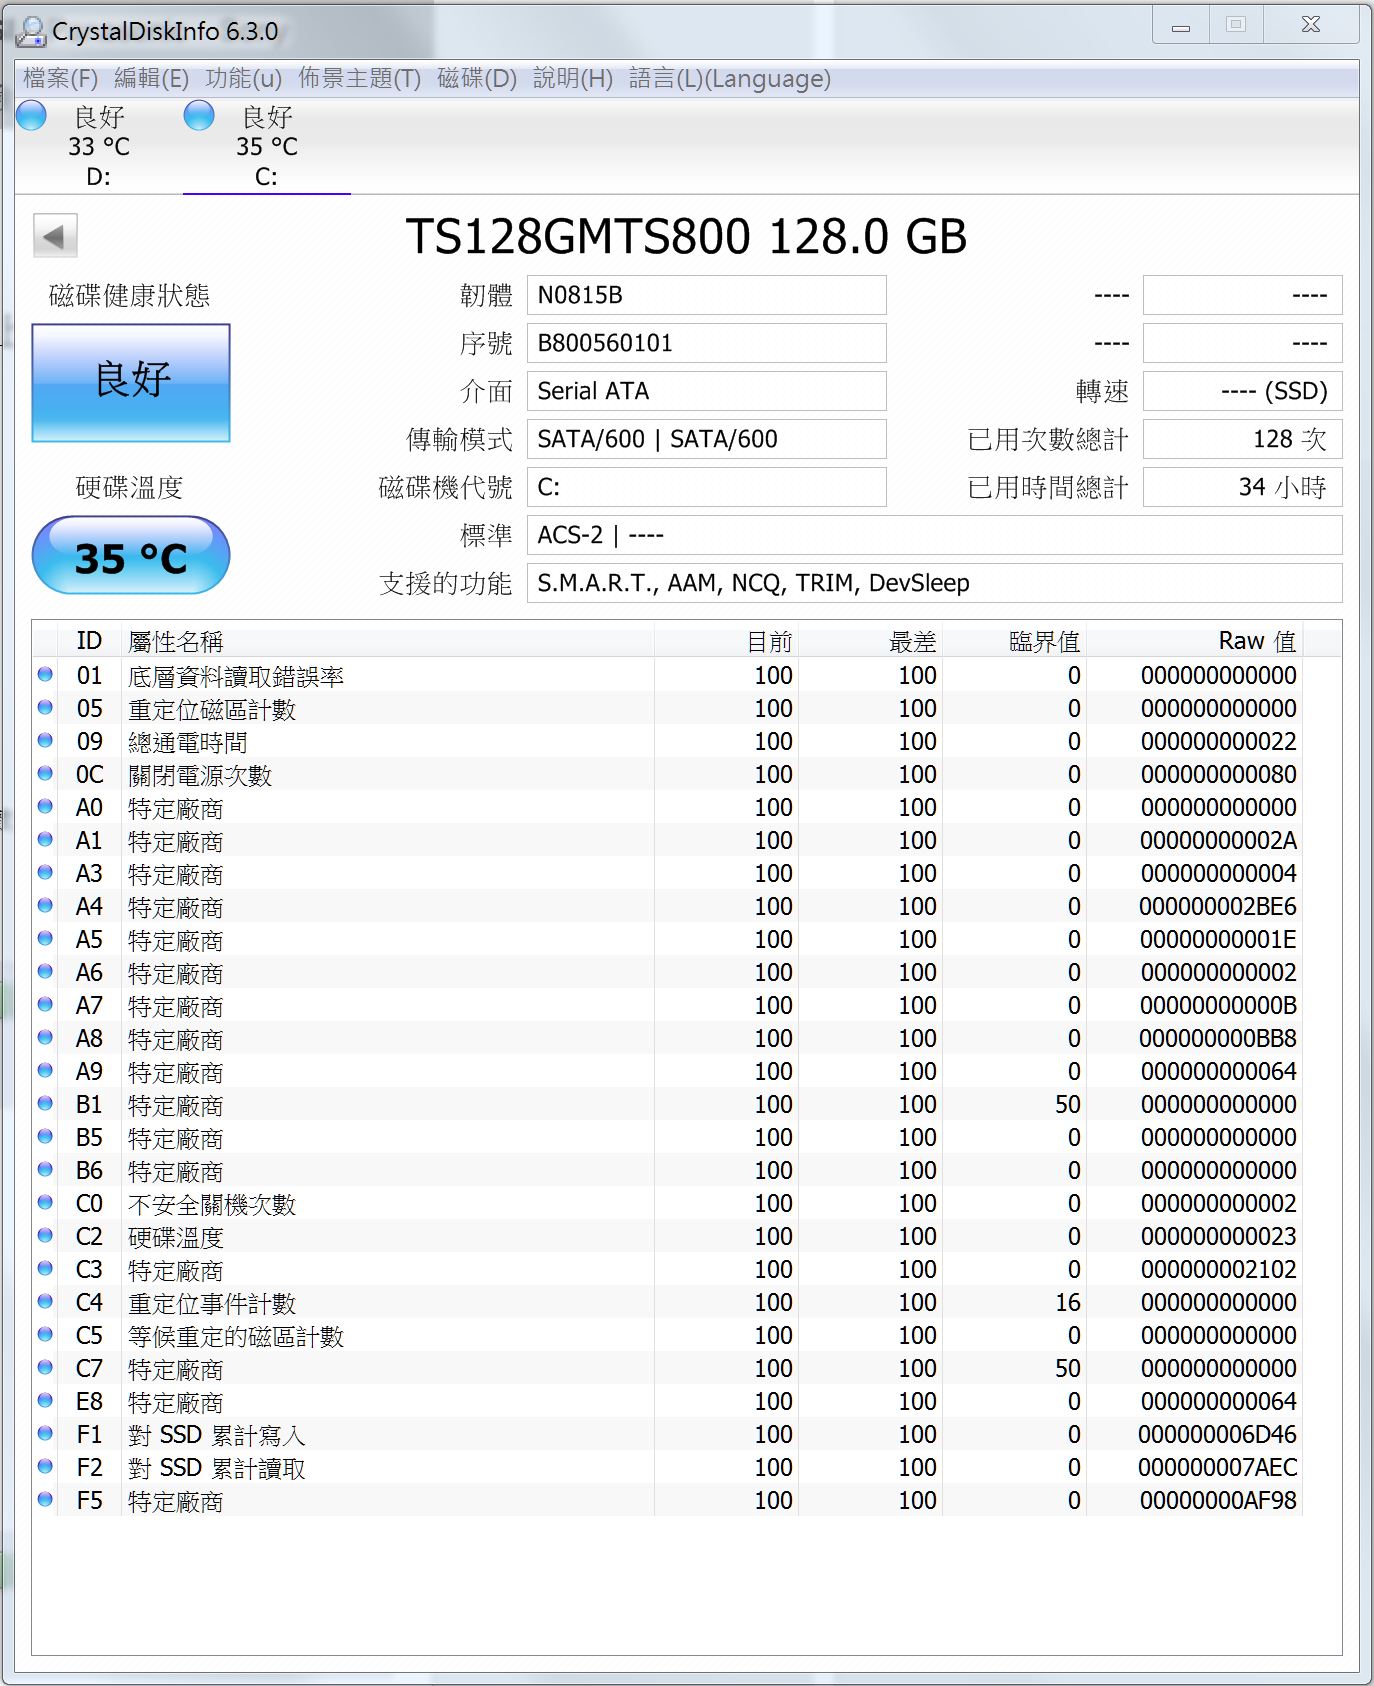This screenshot has height=1686, width=1374.
Task: Click the serial number field B800560101
Action: (x=706, y=343)
